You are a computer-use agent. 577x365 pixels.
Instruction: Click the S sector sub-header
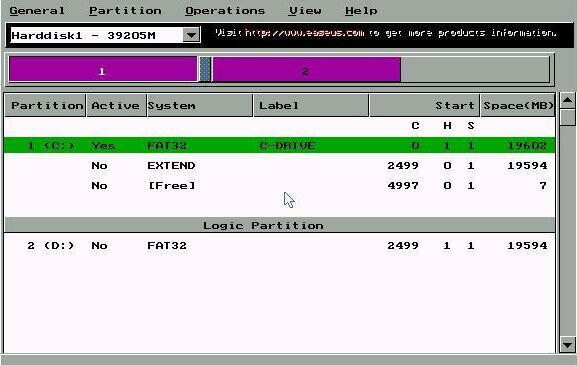[x=471, y=126]
